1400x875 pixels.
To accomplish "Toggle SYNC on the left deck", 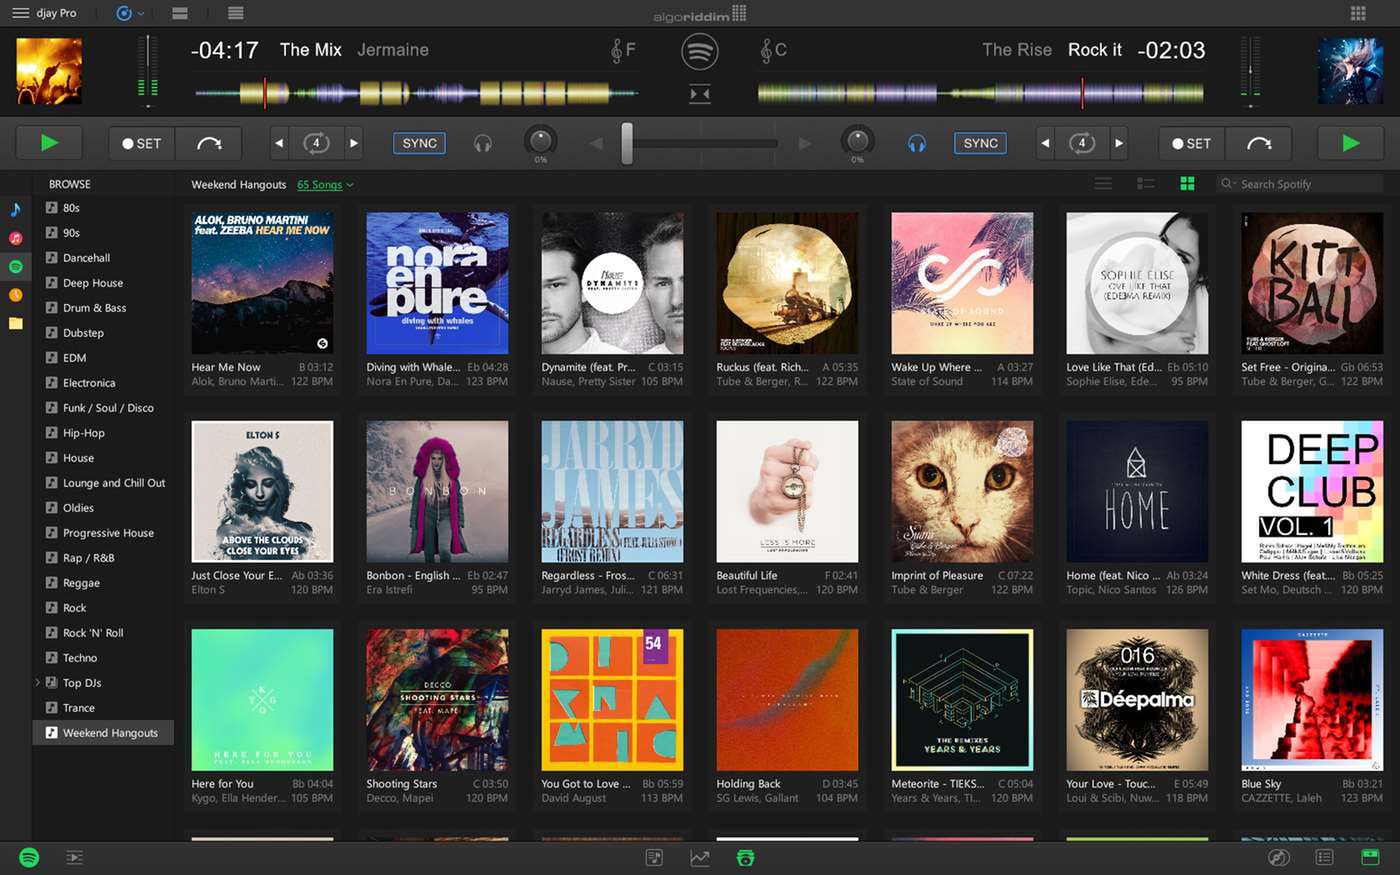I will tap(419, 143).
